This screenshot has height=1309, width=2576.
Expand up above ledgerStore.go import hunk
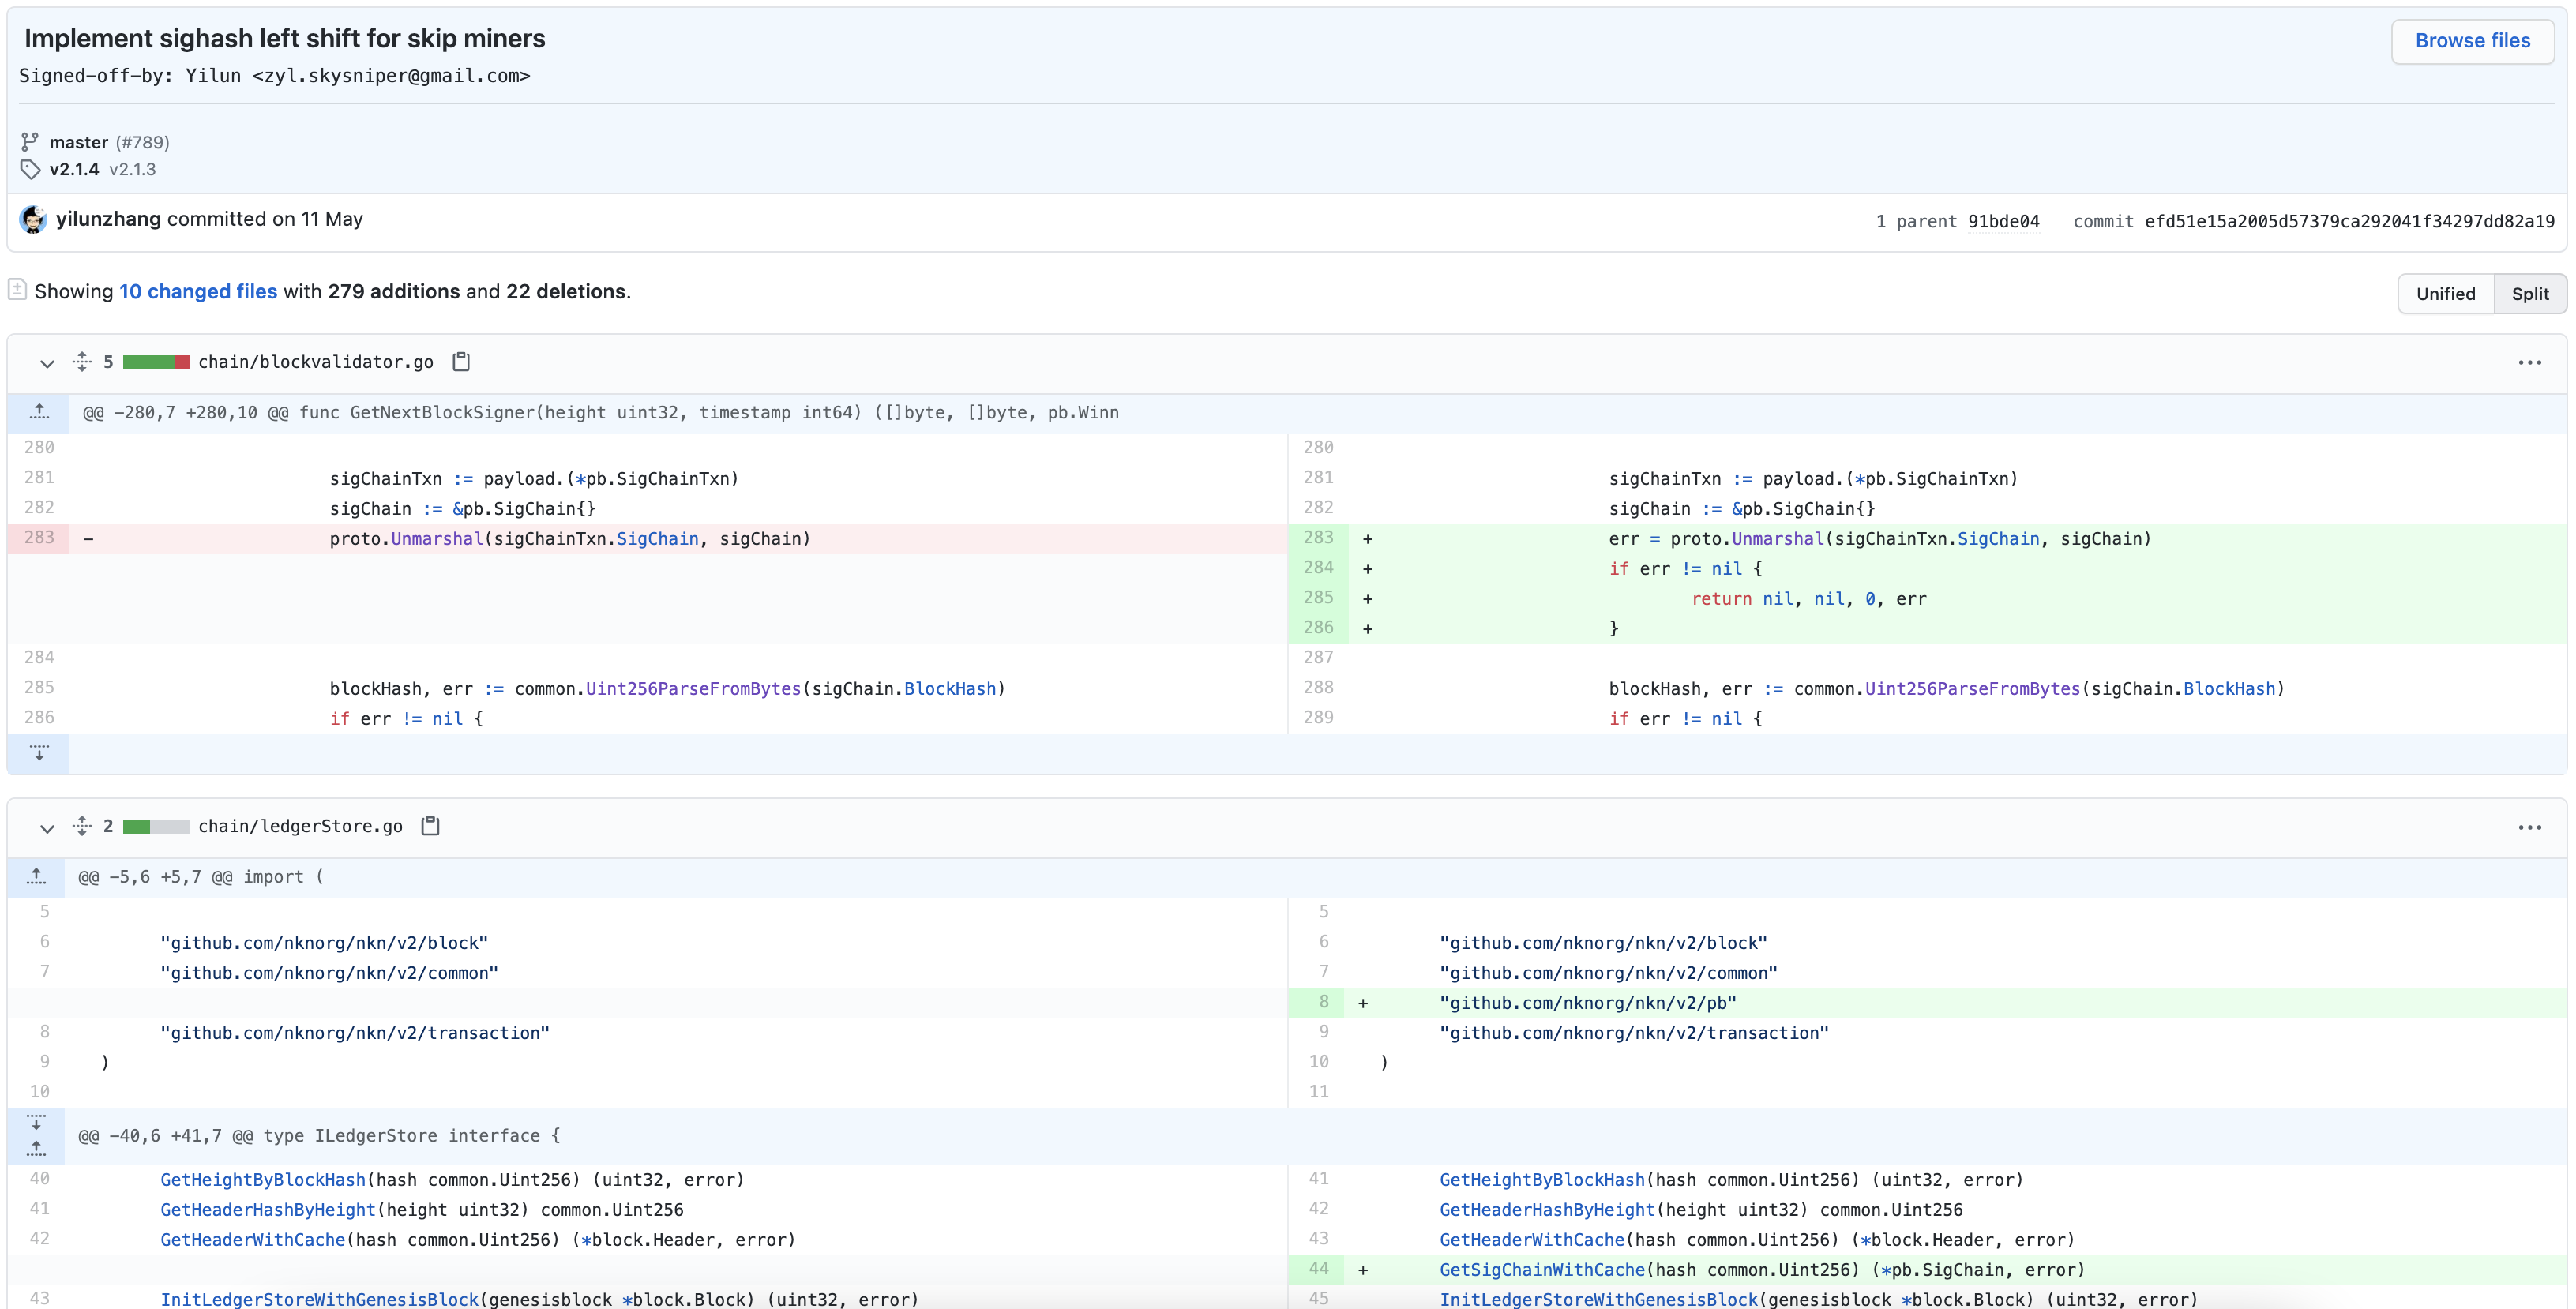coord(37,877)
